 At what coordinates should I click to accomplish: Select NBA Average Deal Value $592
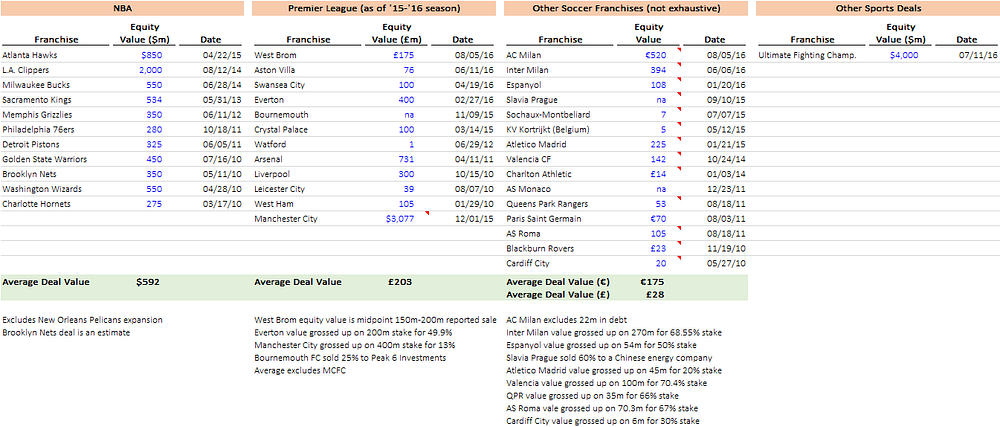[148, 282]
